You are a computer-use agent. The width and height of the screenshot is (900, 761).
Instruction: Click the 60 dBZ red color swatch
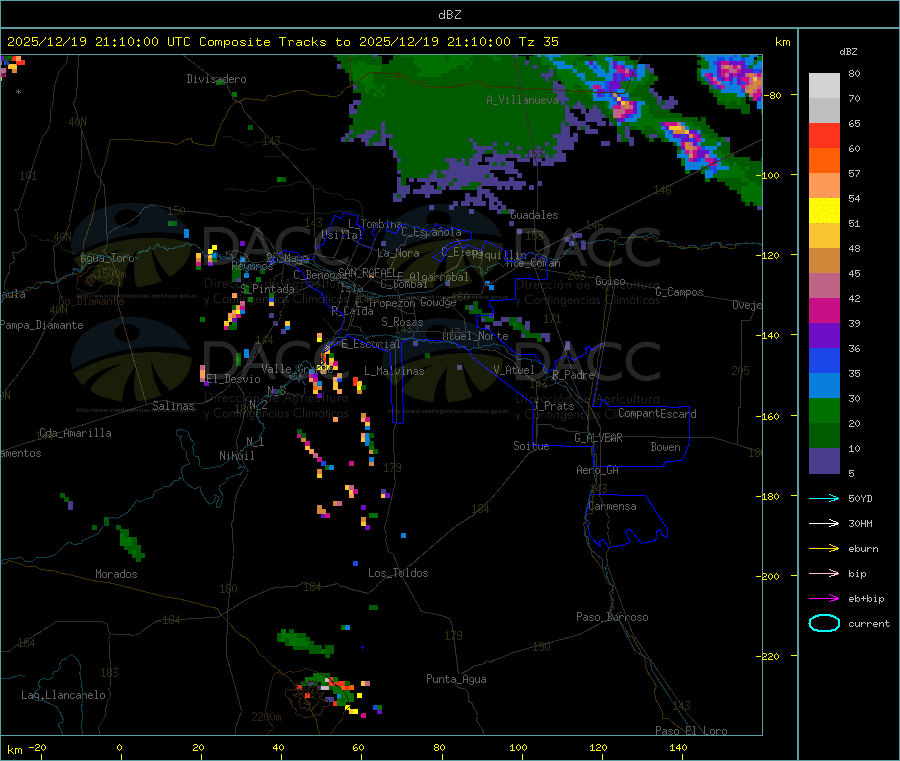pyautogui.click(x=824, y=135)
